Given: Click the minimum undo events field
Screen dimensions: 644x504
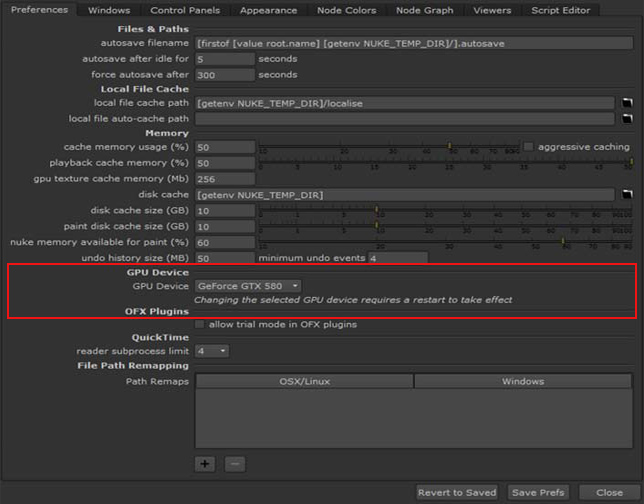Looking at the screenshot, I should click(x=398, y=258).
